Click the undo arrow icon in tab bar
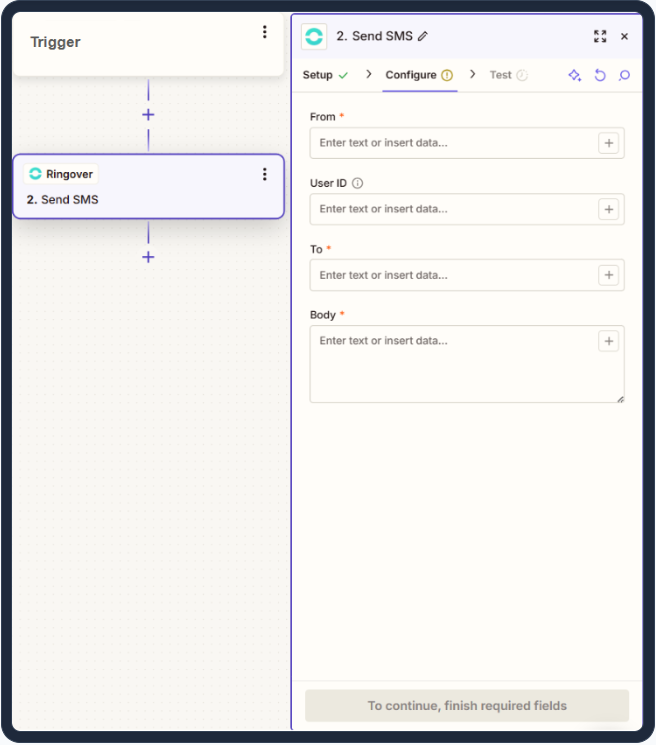Image resolution: width=656 pixels, height=745 pixels. tap(600, 75)
